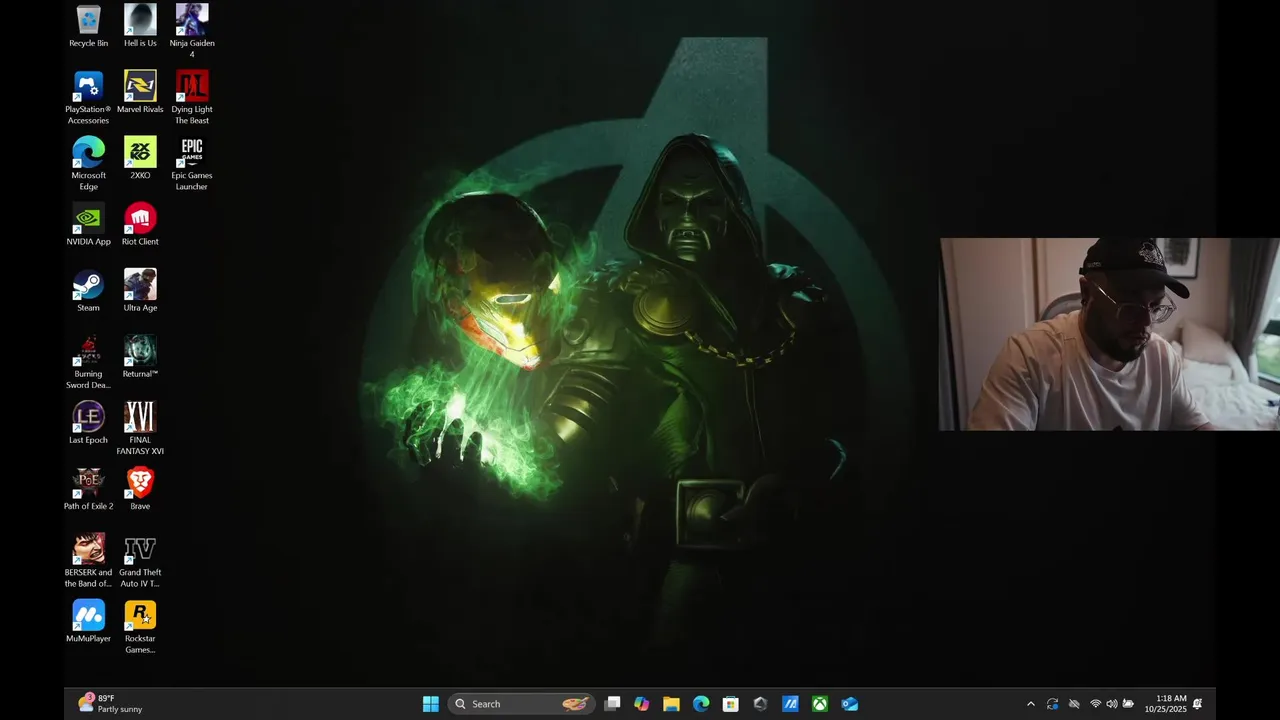
Task: Select the Ultra Age shortcut
Action: click(x=140, y=290)
